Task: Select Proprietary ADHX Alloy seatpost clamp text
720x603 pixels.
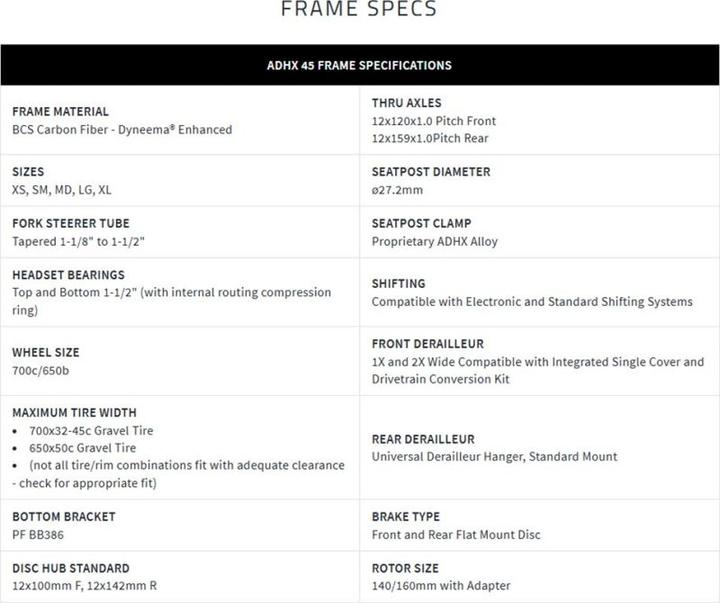Action: click(x=435, y=242)
